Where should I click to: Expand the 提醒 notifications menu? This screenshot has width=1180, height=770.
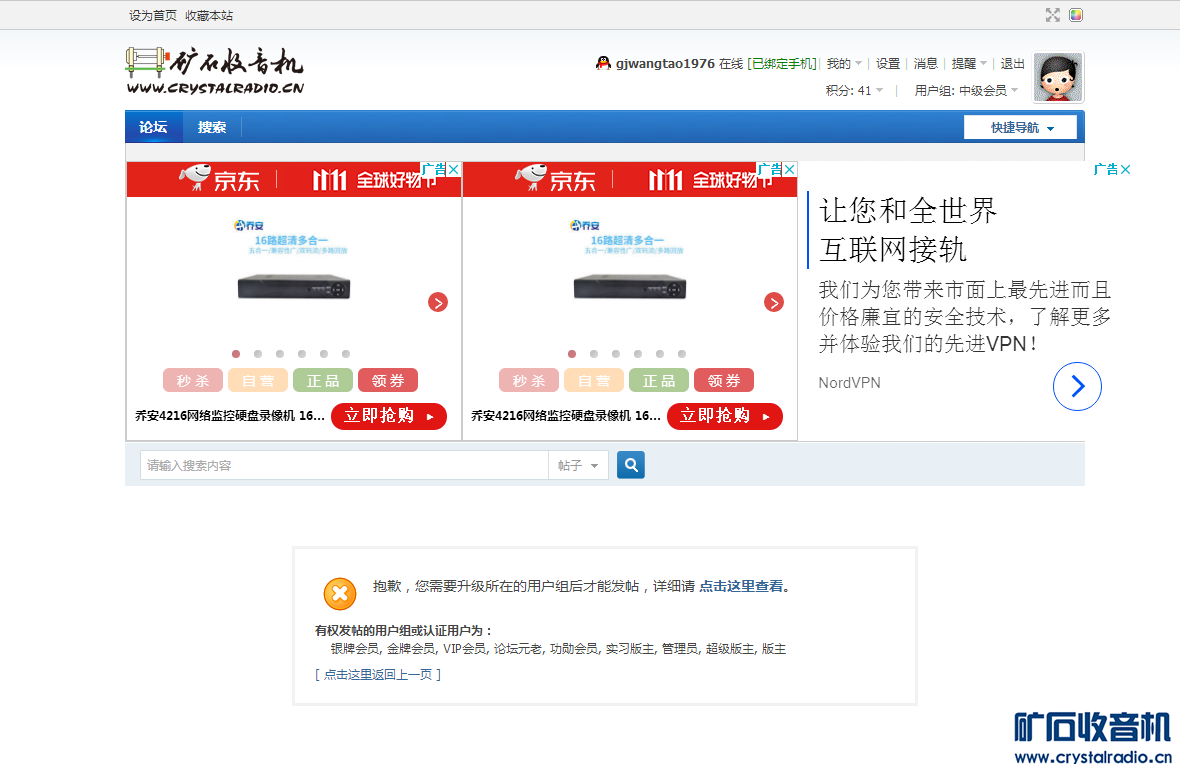969,64
